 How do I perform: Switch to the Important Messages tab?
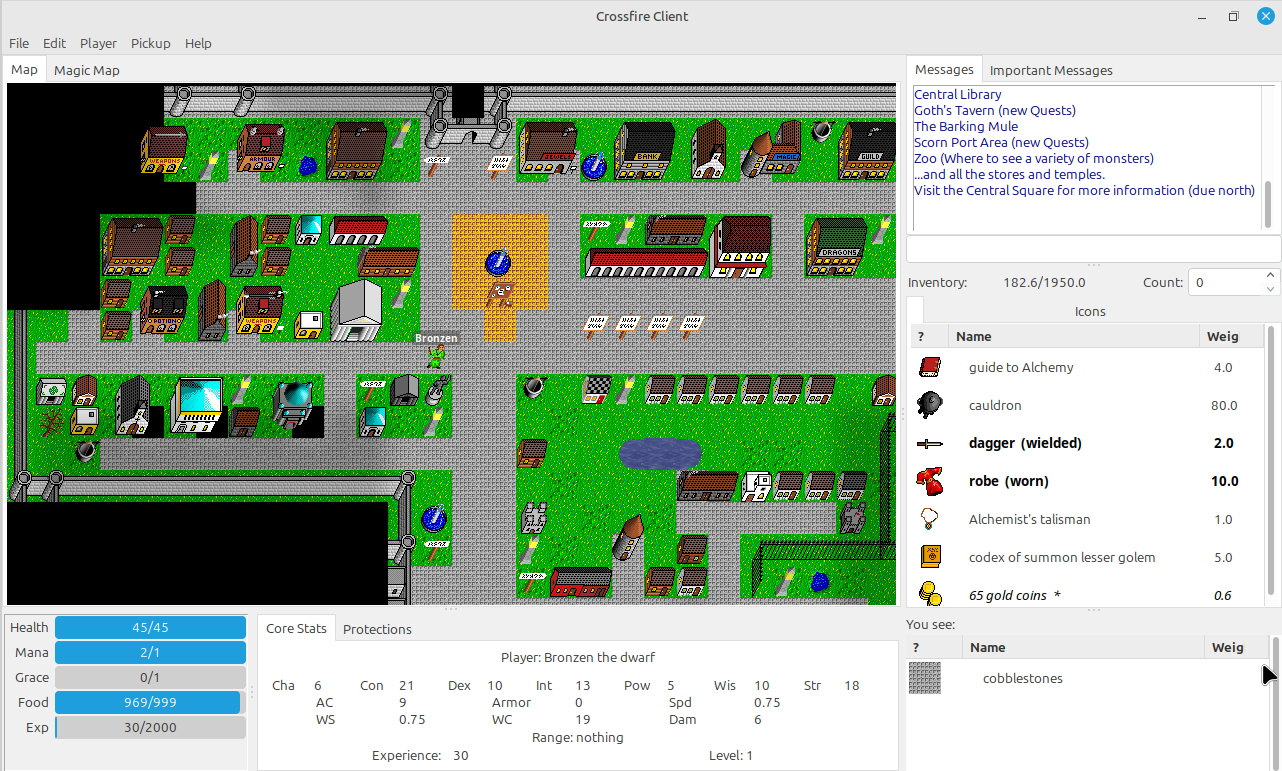[x=1051, y=70]
